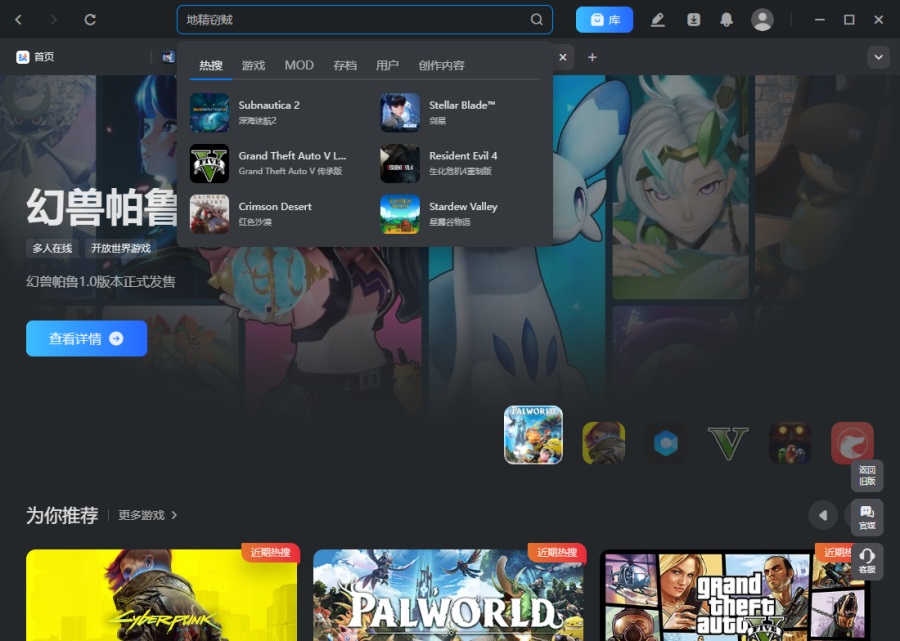
Task: Close the open tab with X
Action: pos(562,57)
